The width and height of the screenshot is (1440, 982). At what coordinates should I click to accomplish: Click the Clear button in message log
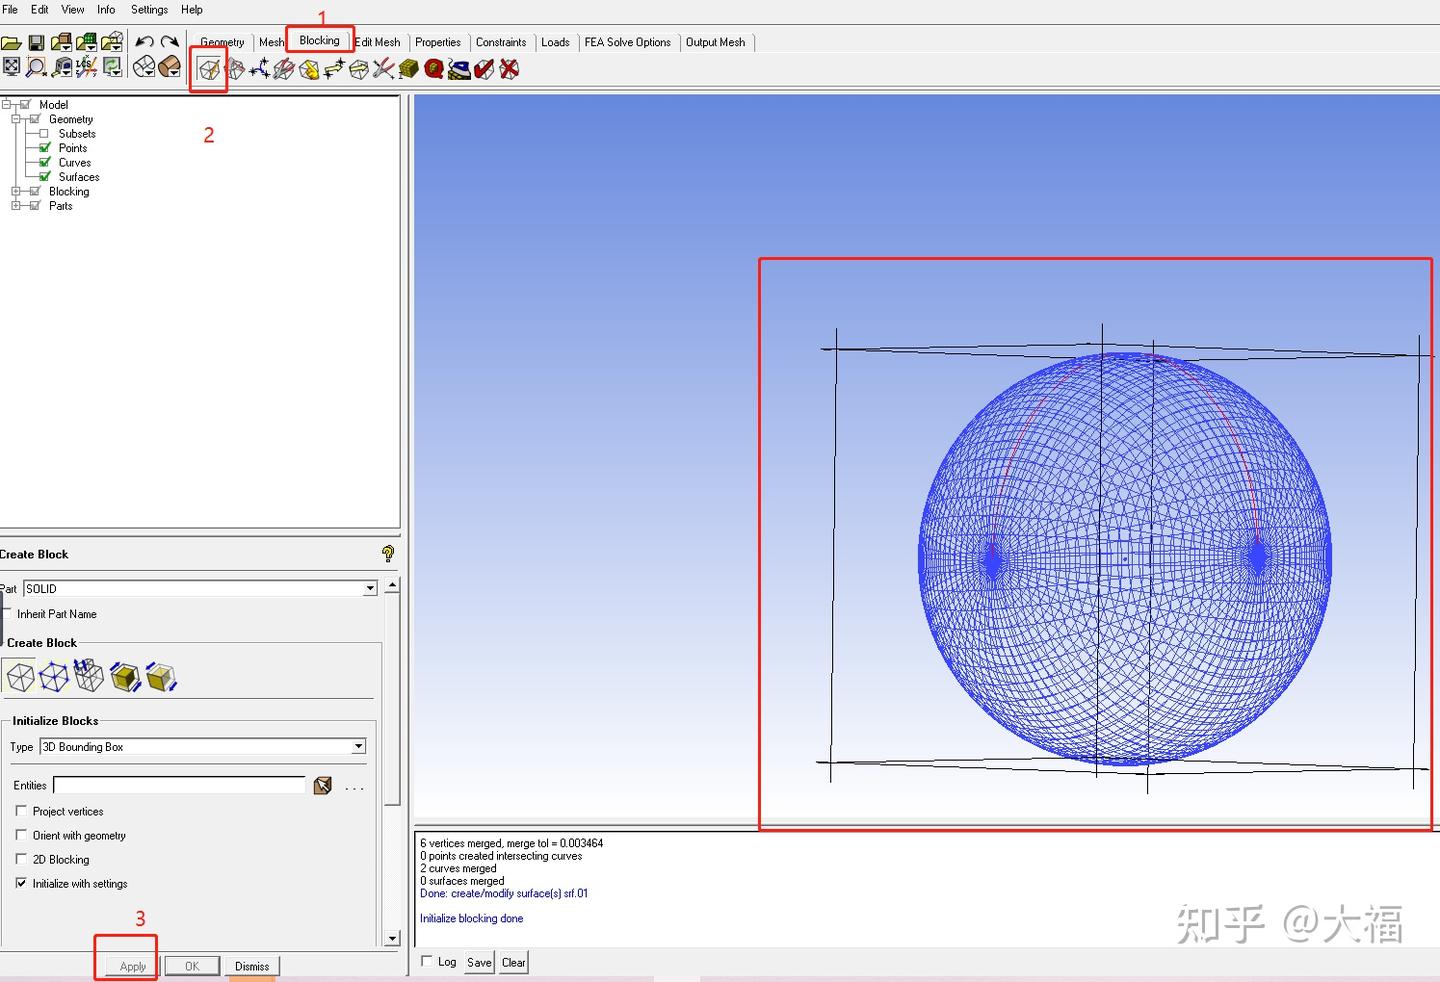point(514,962)
